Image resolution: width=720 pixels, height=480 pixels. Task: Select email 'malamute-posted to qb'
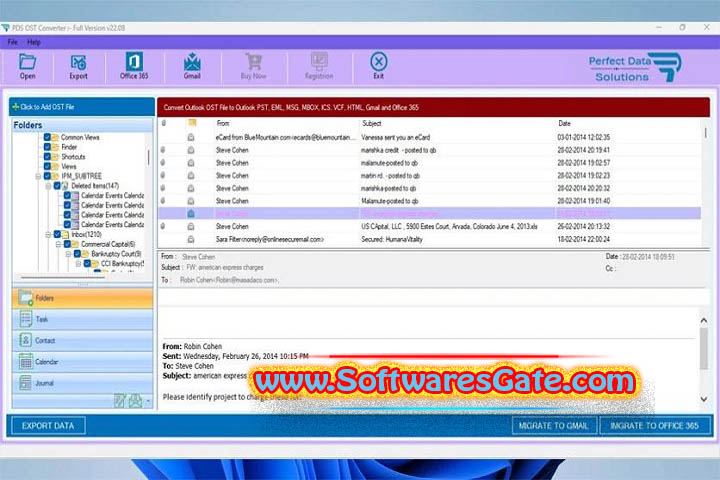[429, 163]
